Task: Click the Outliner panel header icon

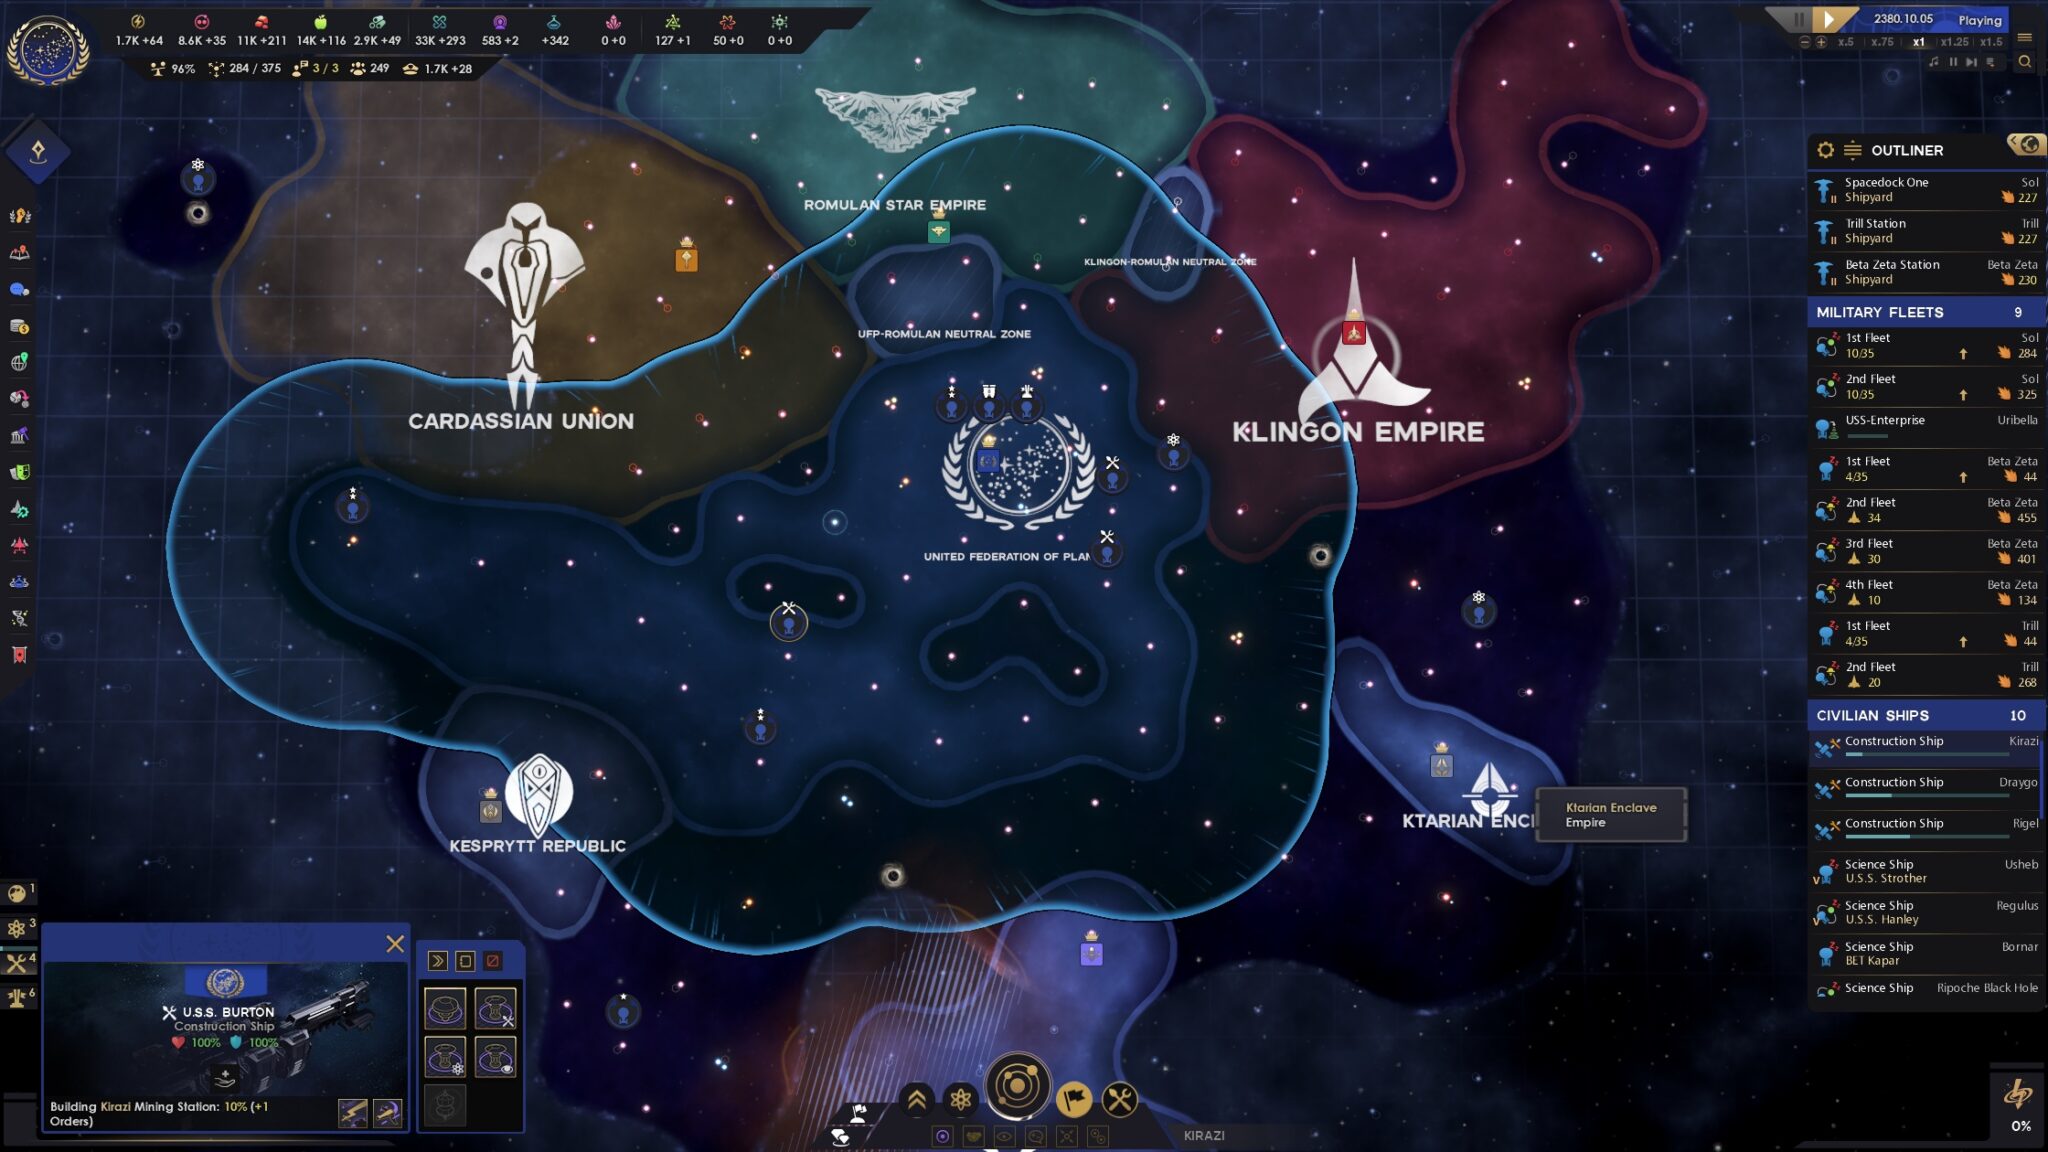Action: tap(1824, 151)
